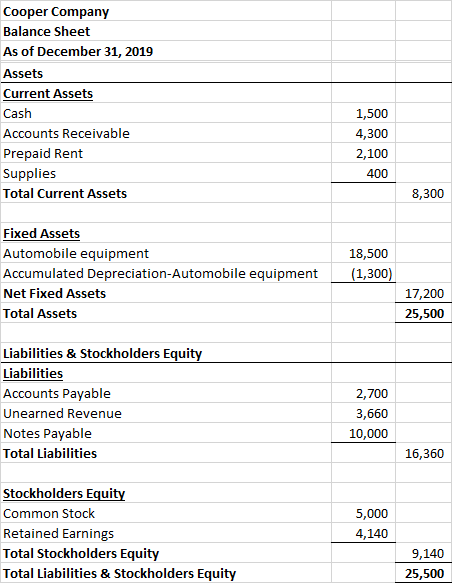Screen dimensions: 452x583
Task: Select the Retained Earnings value 4,140
Action: [372, 534]
